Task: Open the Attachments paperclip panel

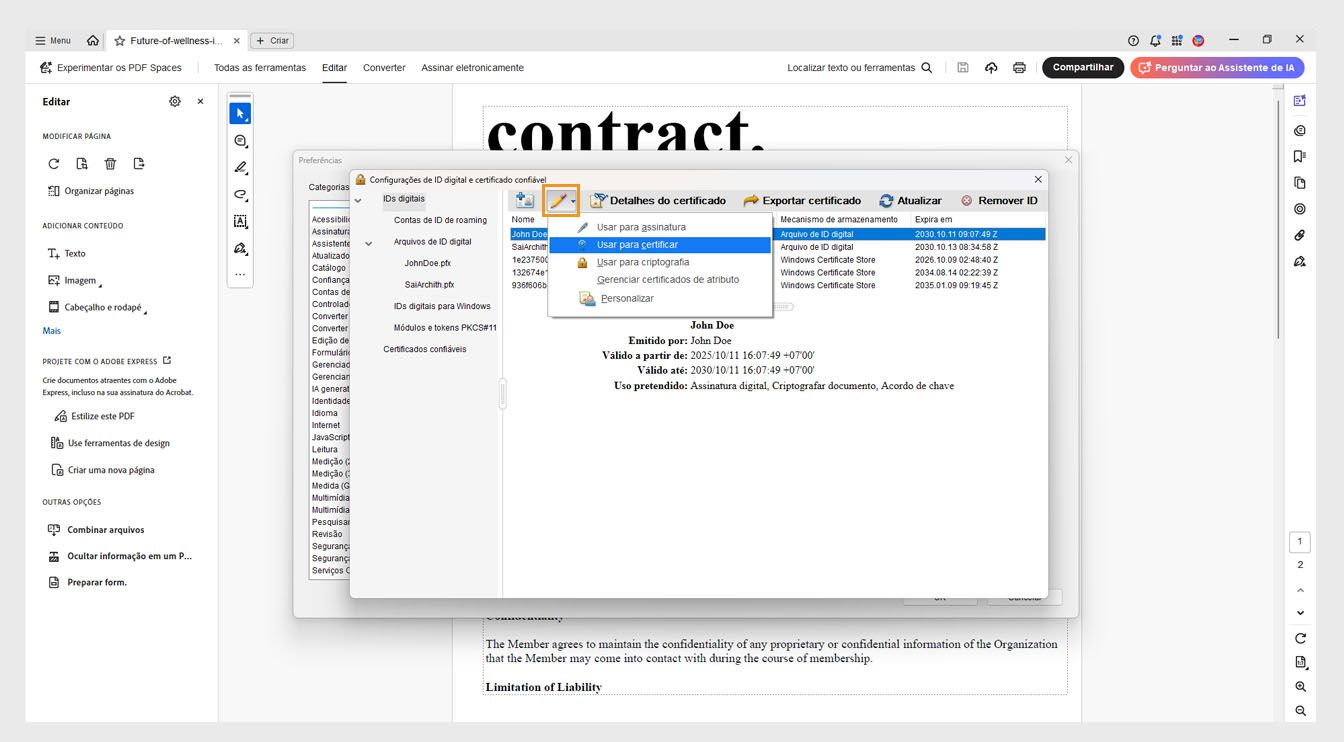Action: [1299, 235]
